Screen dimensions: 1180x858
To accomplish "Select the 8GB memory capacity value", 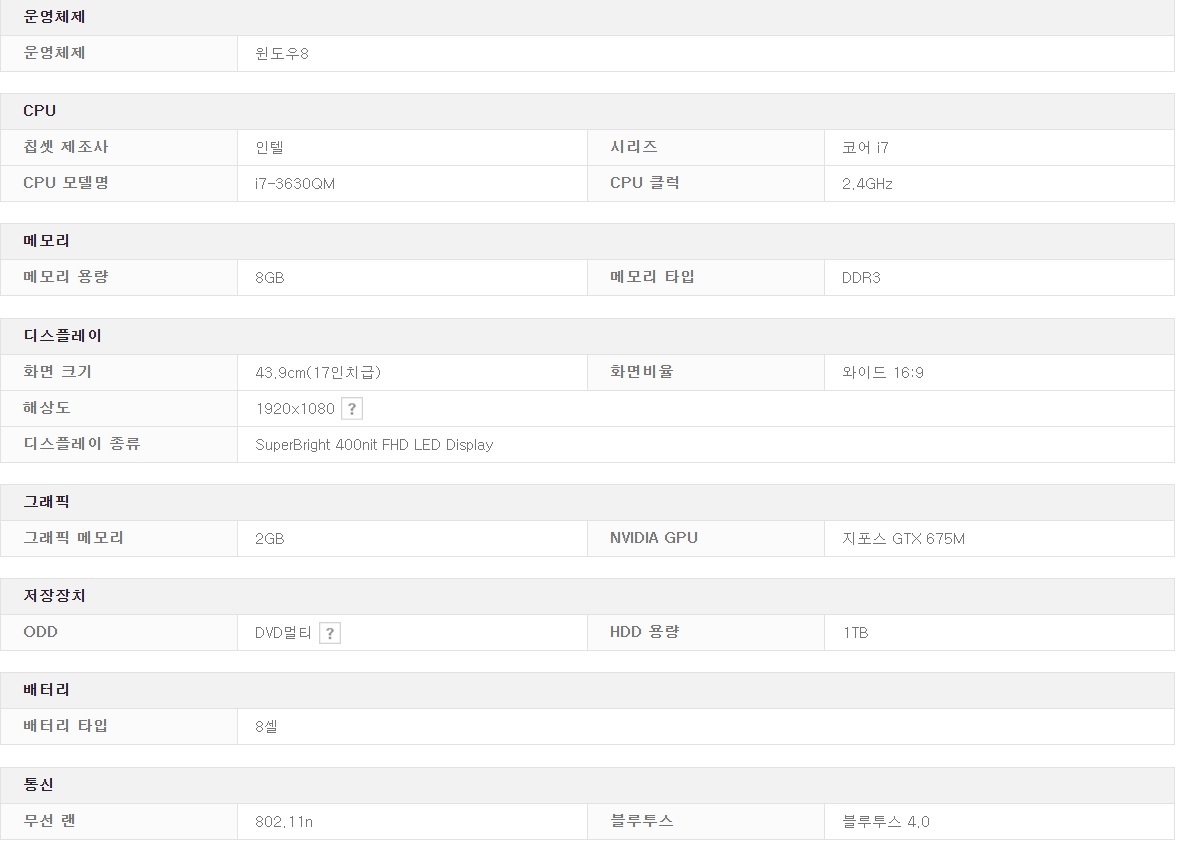I will (x=270, y=278).
